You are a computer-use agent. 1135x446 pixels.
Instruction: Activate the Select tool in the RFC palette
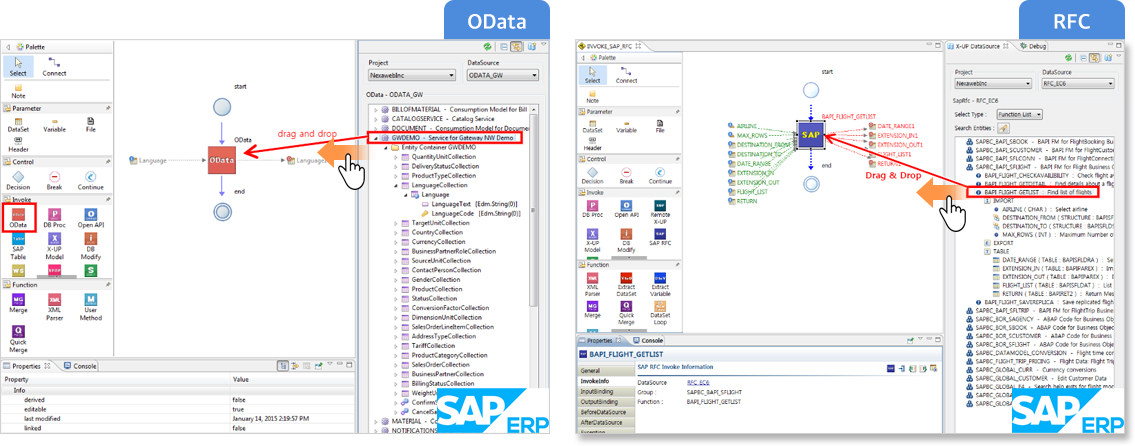pyautogui.click(x=593, y=75)
